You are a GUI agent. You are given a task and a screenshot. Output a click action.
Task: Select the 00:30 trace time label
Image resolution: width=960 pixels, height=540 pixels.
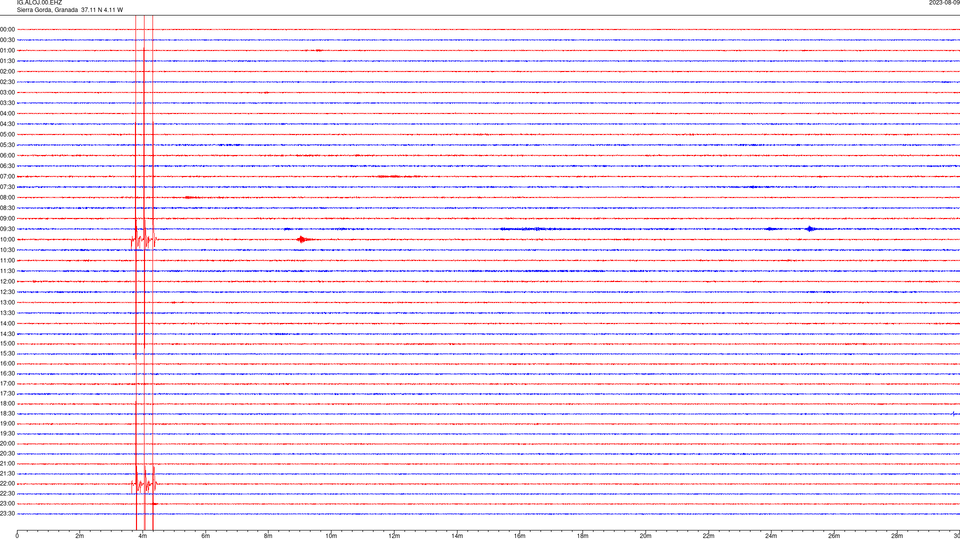tap(7, 40)
